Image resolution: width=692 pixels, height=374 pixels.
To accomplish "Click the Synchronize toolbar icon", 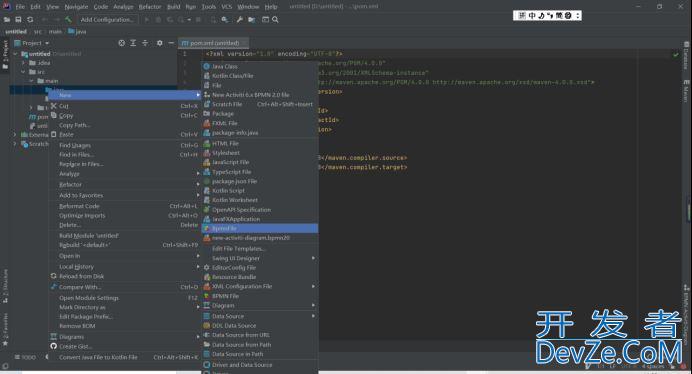I will 30,19.
